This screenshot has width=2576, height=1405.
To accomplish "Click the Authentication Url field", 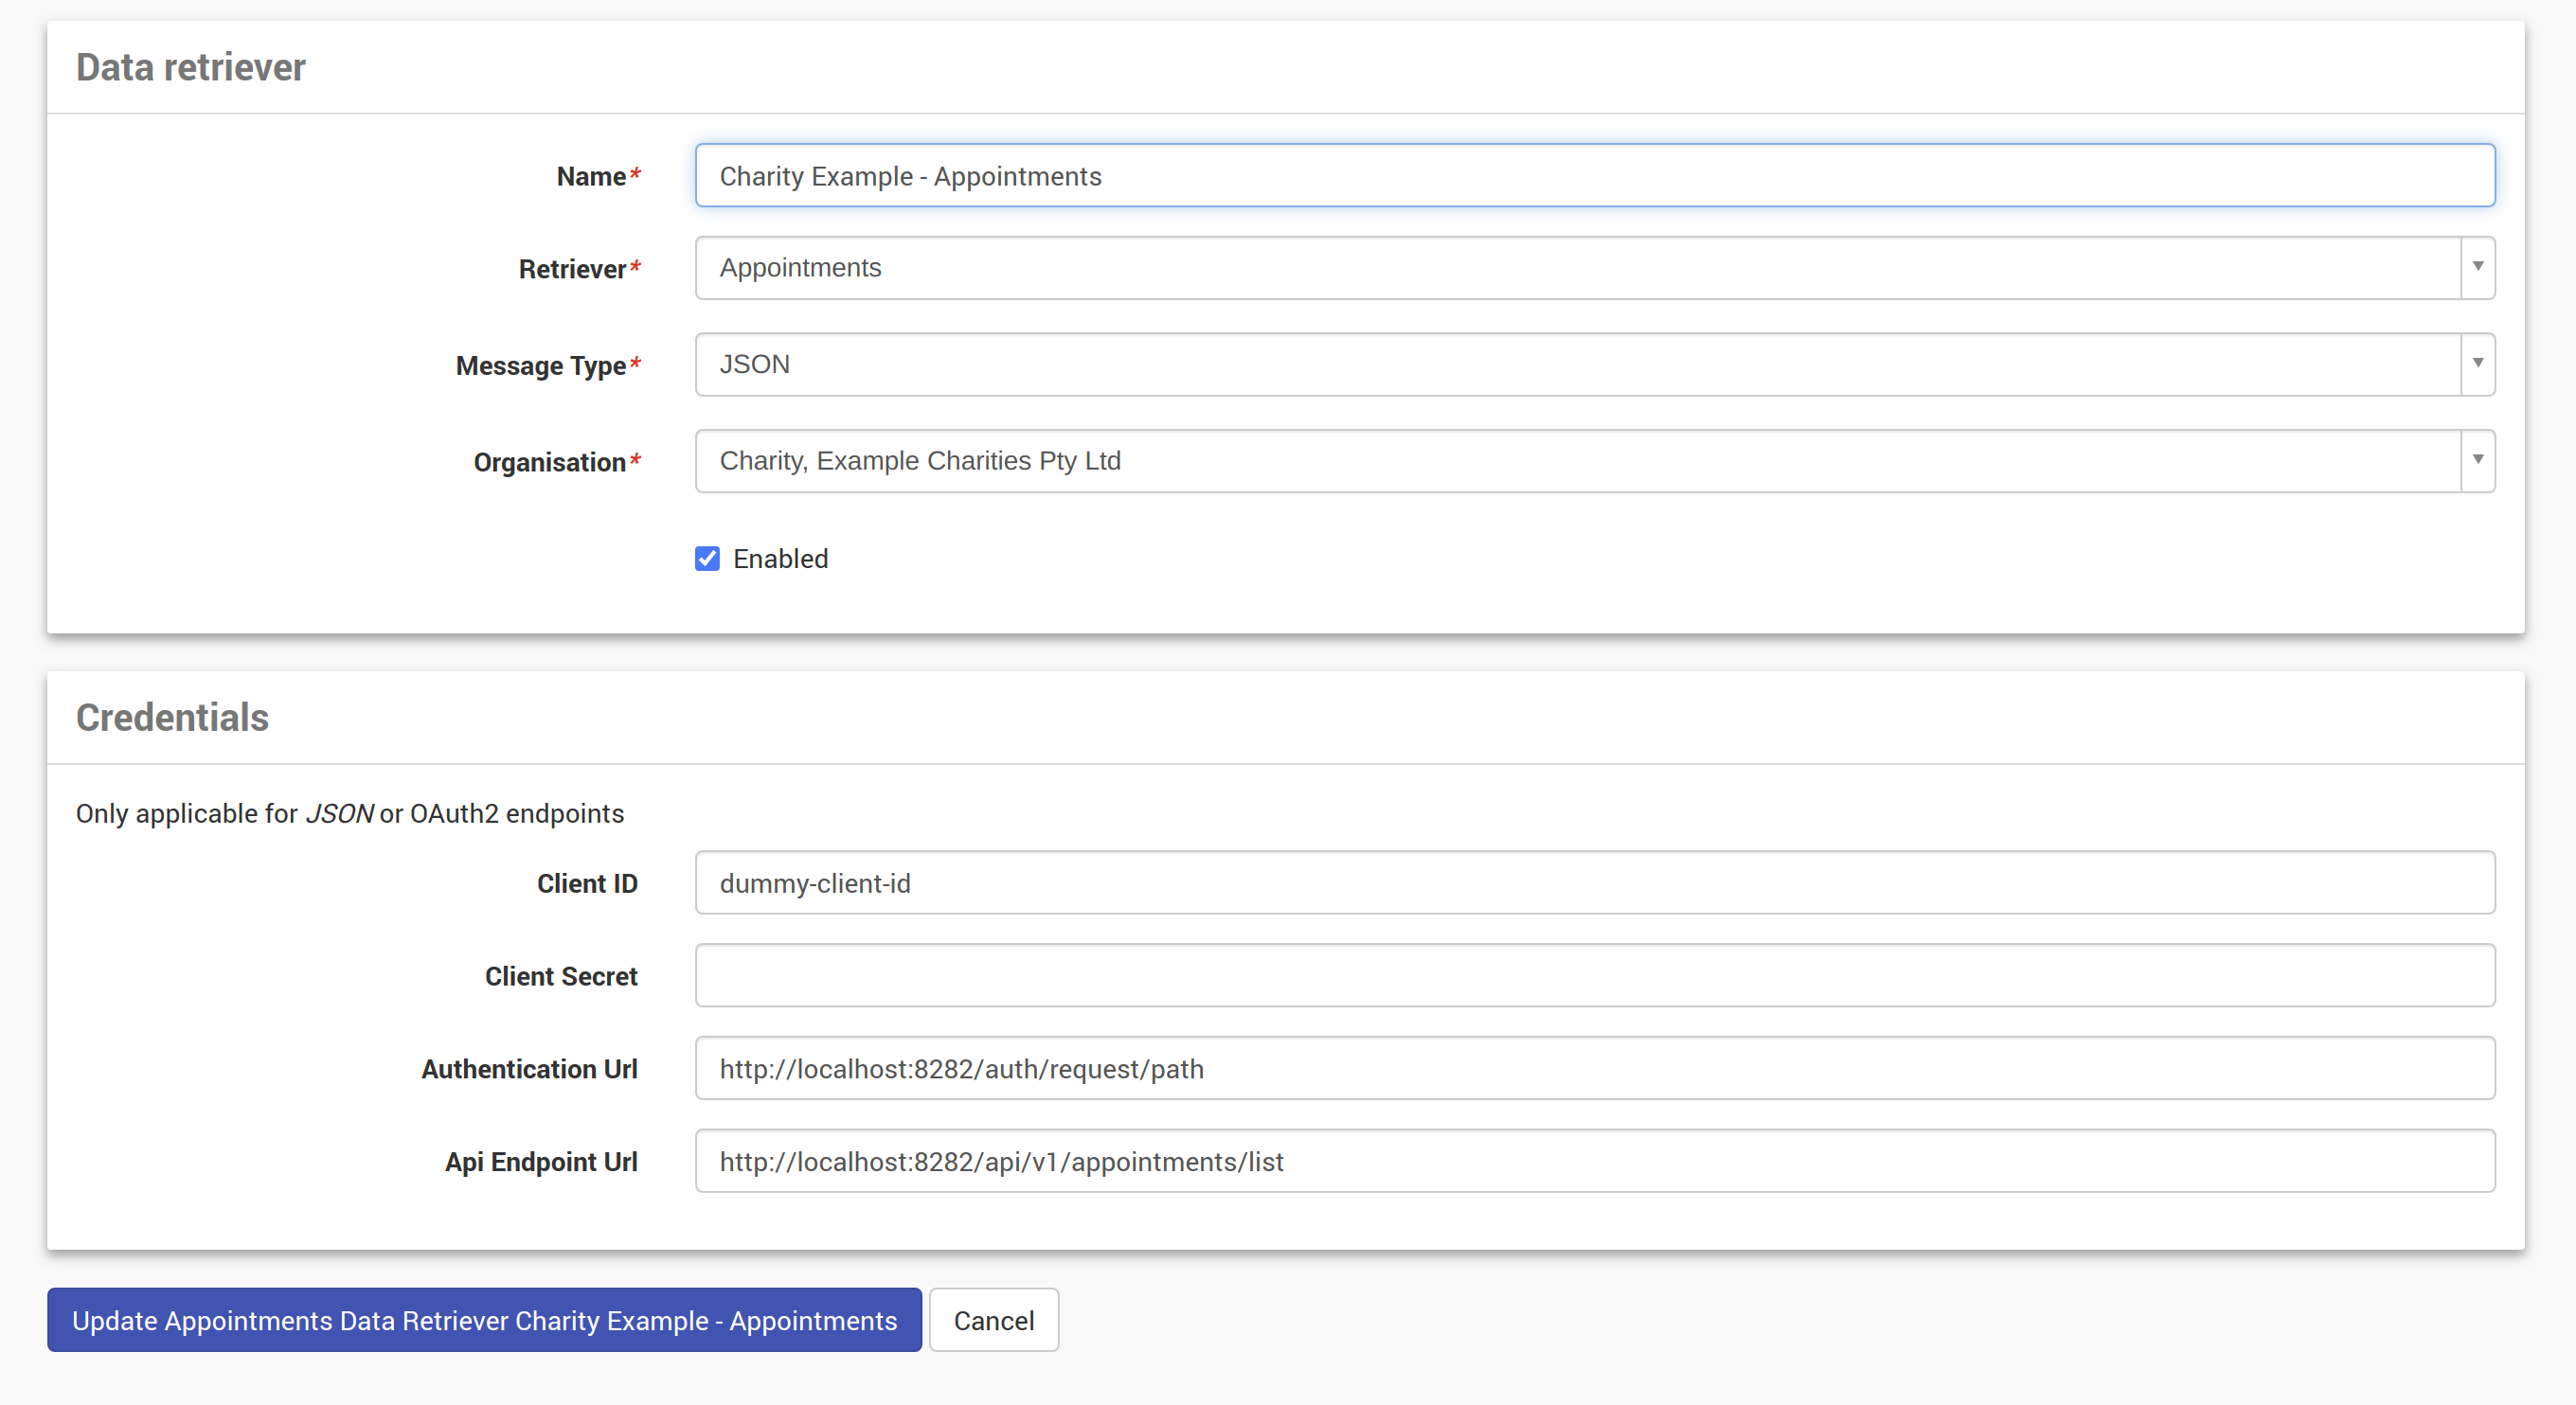I will pyautogui.click(x=1594, y=1069).
